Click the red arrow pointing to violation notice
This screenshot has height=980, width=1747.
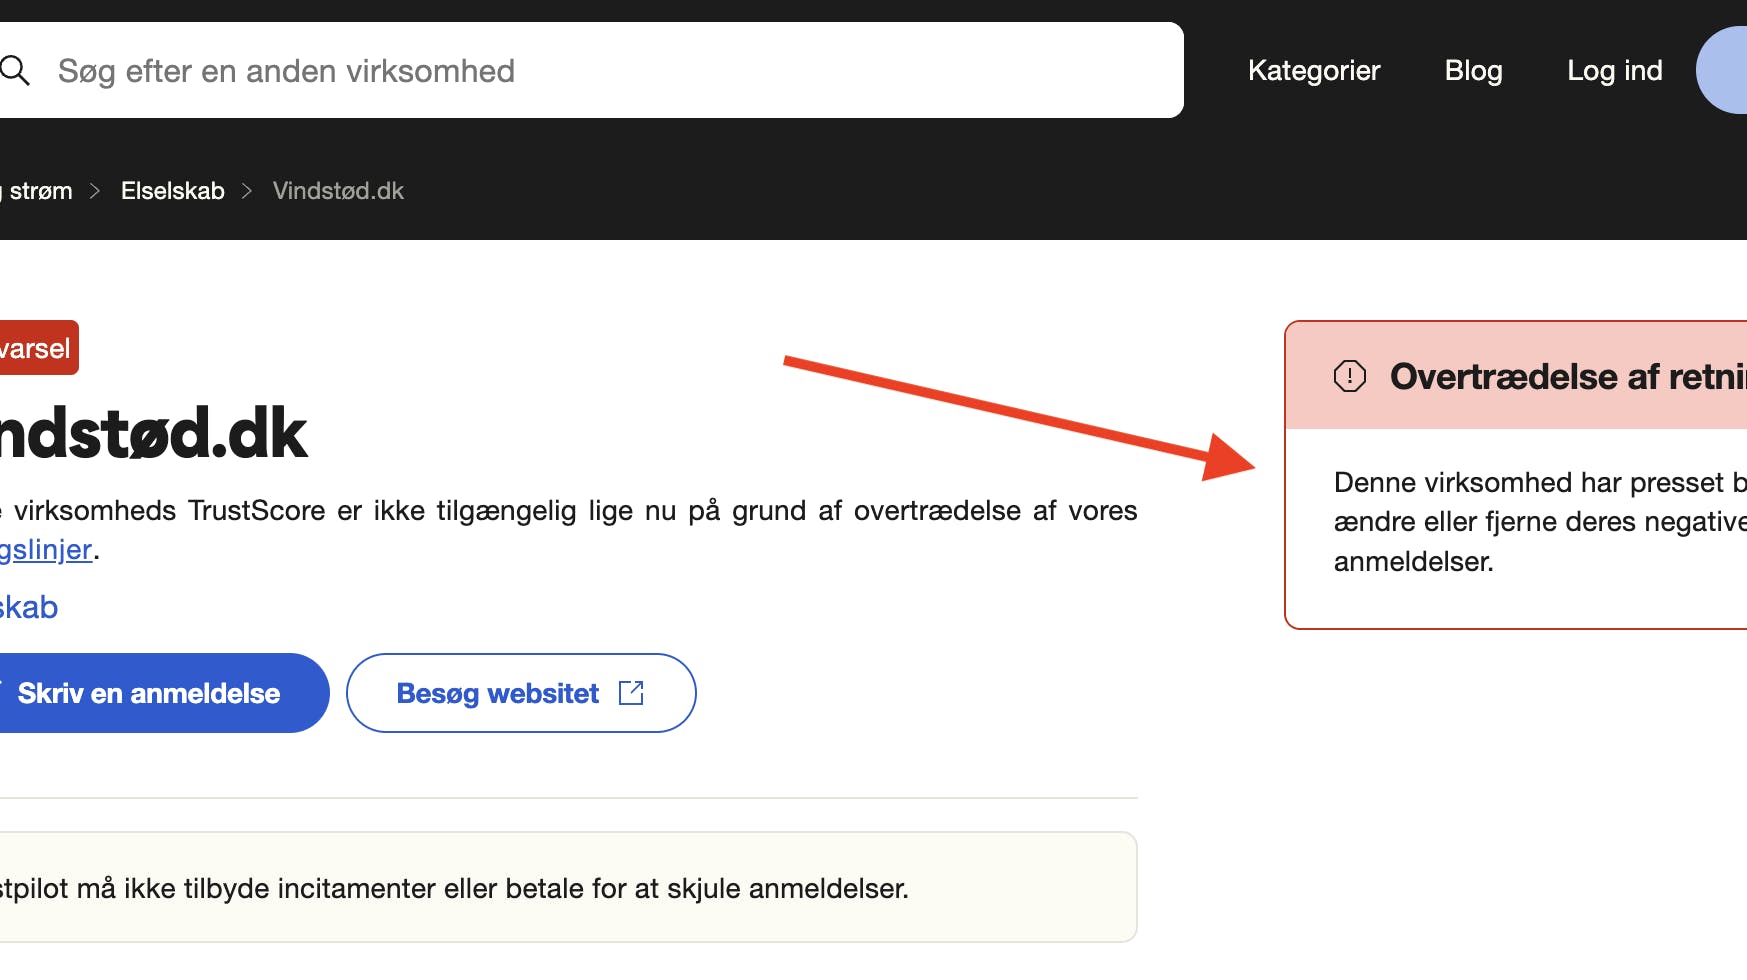[1020, 410]
